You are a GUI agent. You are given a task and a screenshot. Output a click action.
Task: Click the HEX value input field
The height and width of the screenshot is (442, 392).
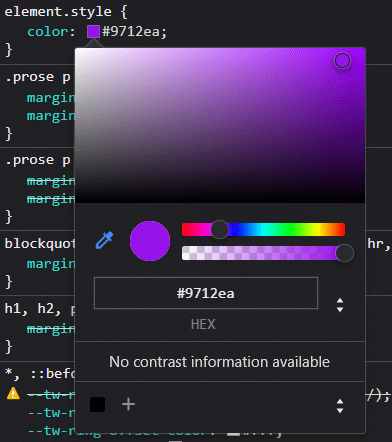[x=206, y=293]
